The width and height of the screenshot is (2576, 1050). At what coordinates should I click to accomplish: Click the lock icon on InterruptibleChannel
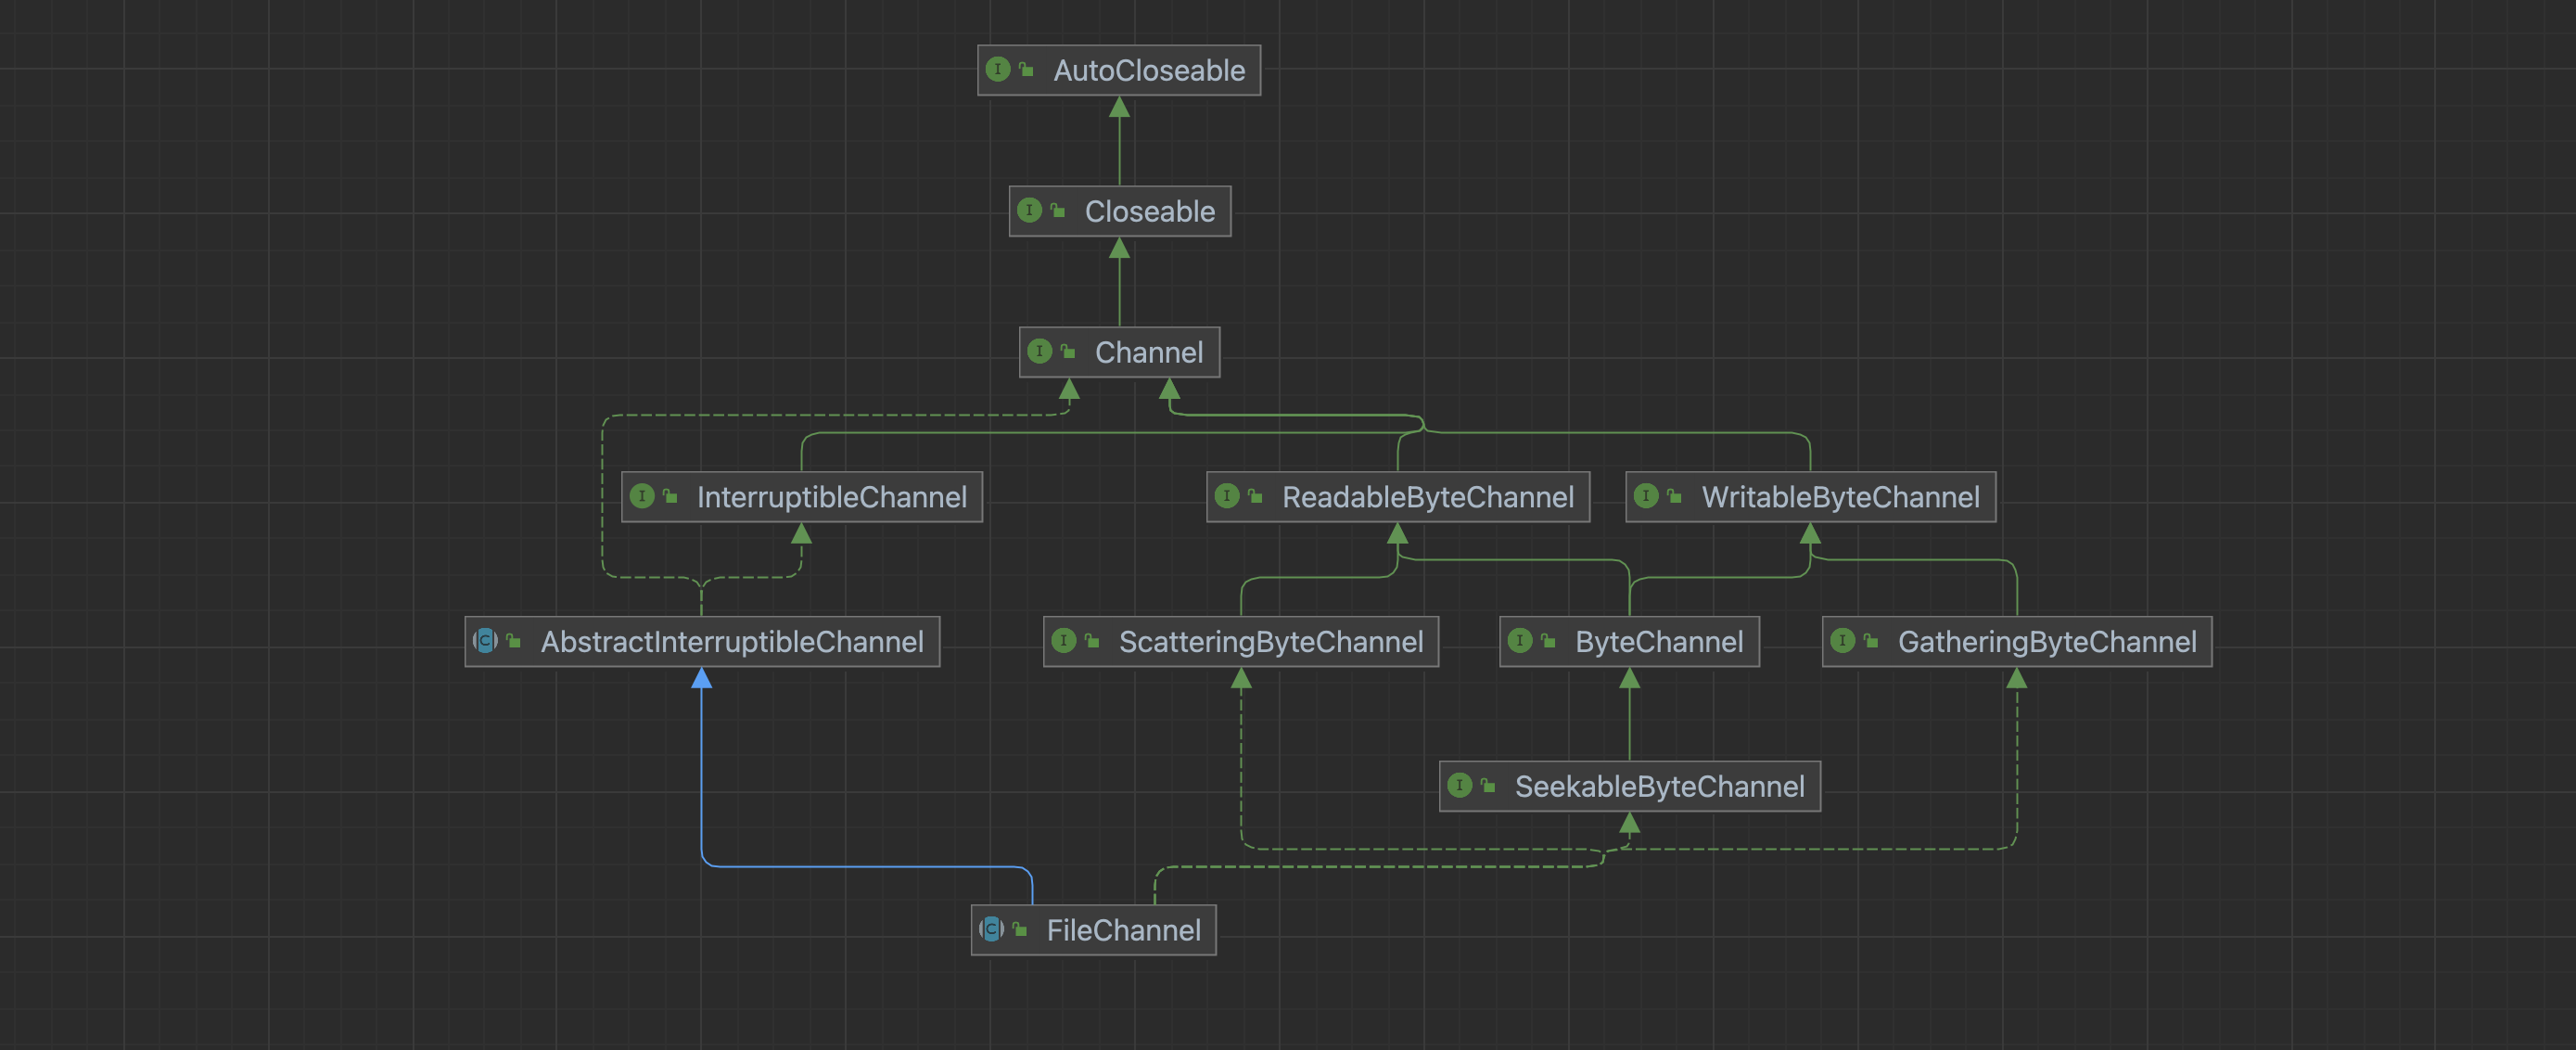(670, 496)
